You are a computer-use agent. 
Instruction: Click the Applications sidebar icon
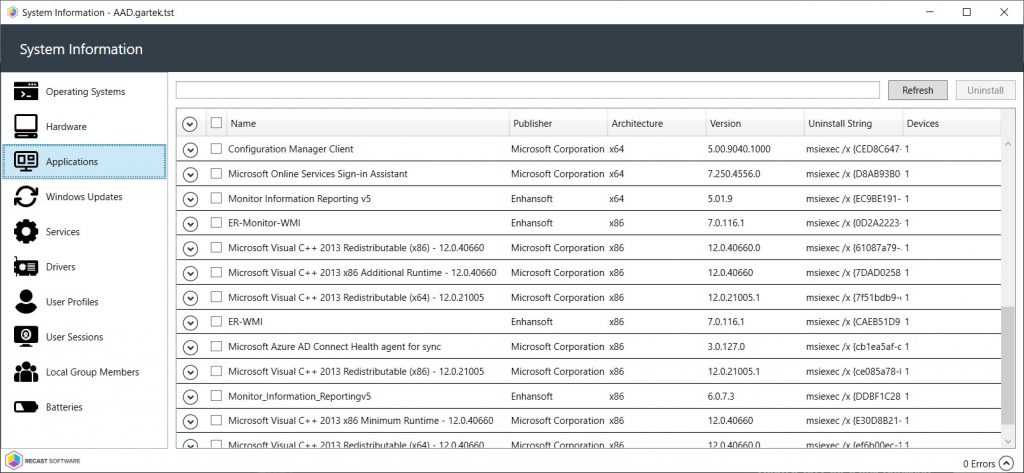pos(25,161)
